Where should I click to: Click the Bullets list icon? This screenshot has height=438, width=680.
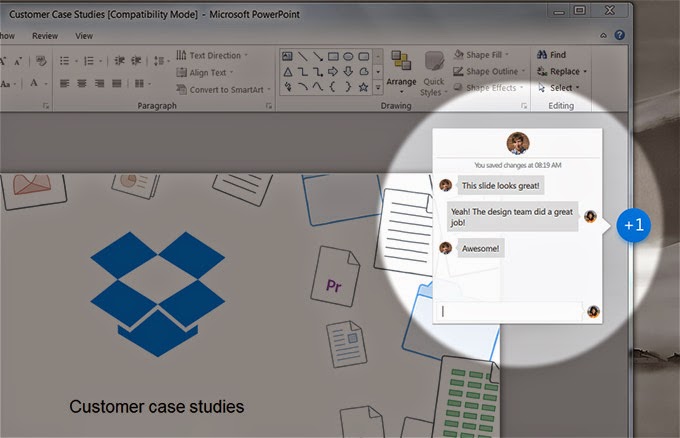(x=64, y=61)
